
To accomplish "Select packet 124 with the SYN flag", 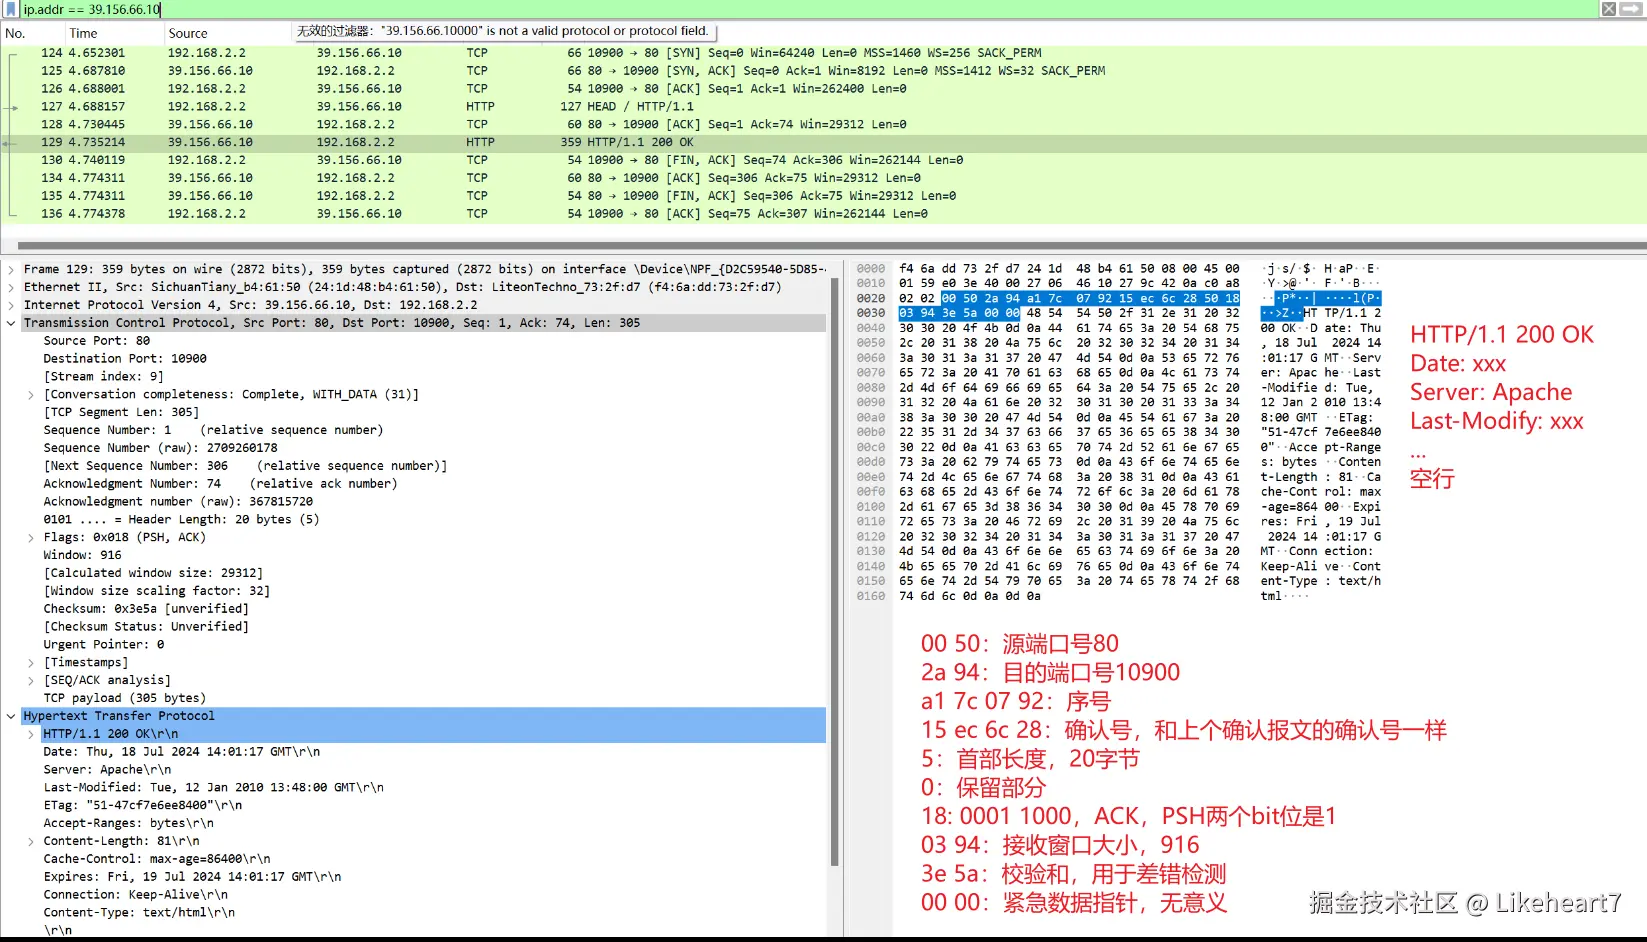I will 823,53.
